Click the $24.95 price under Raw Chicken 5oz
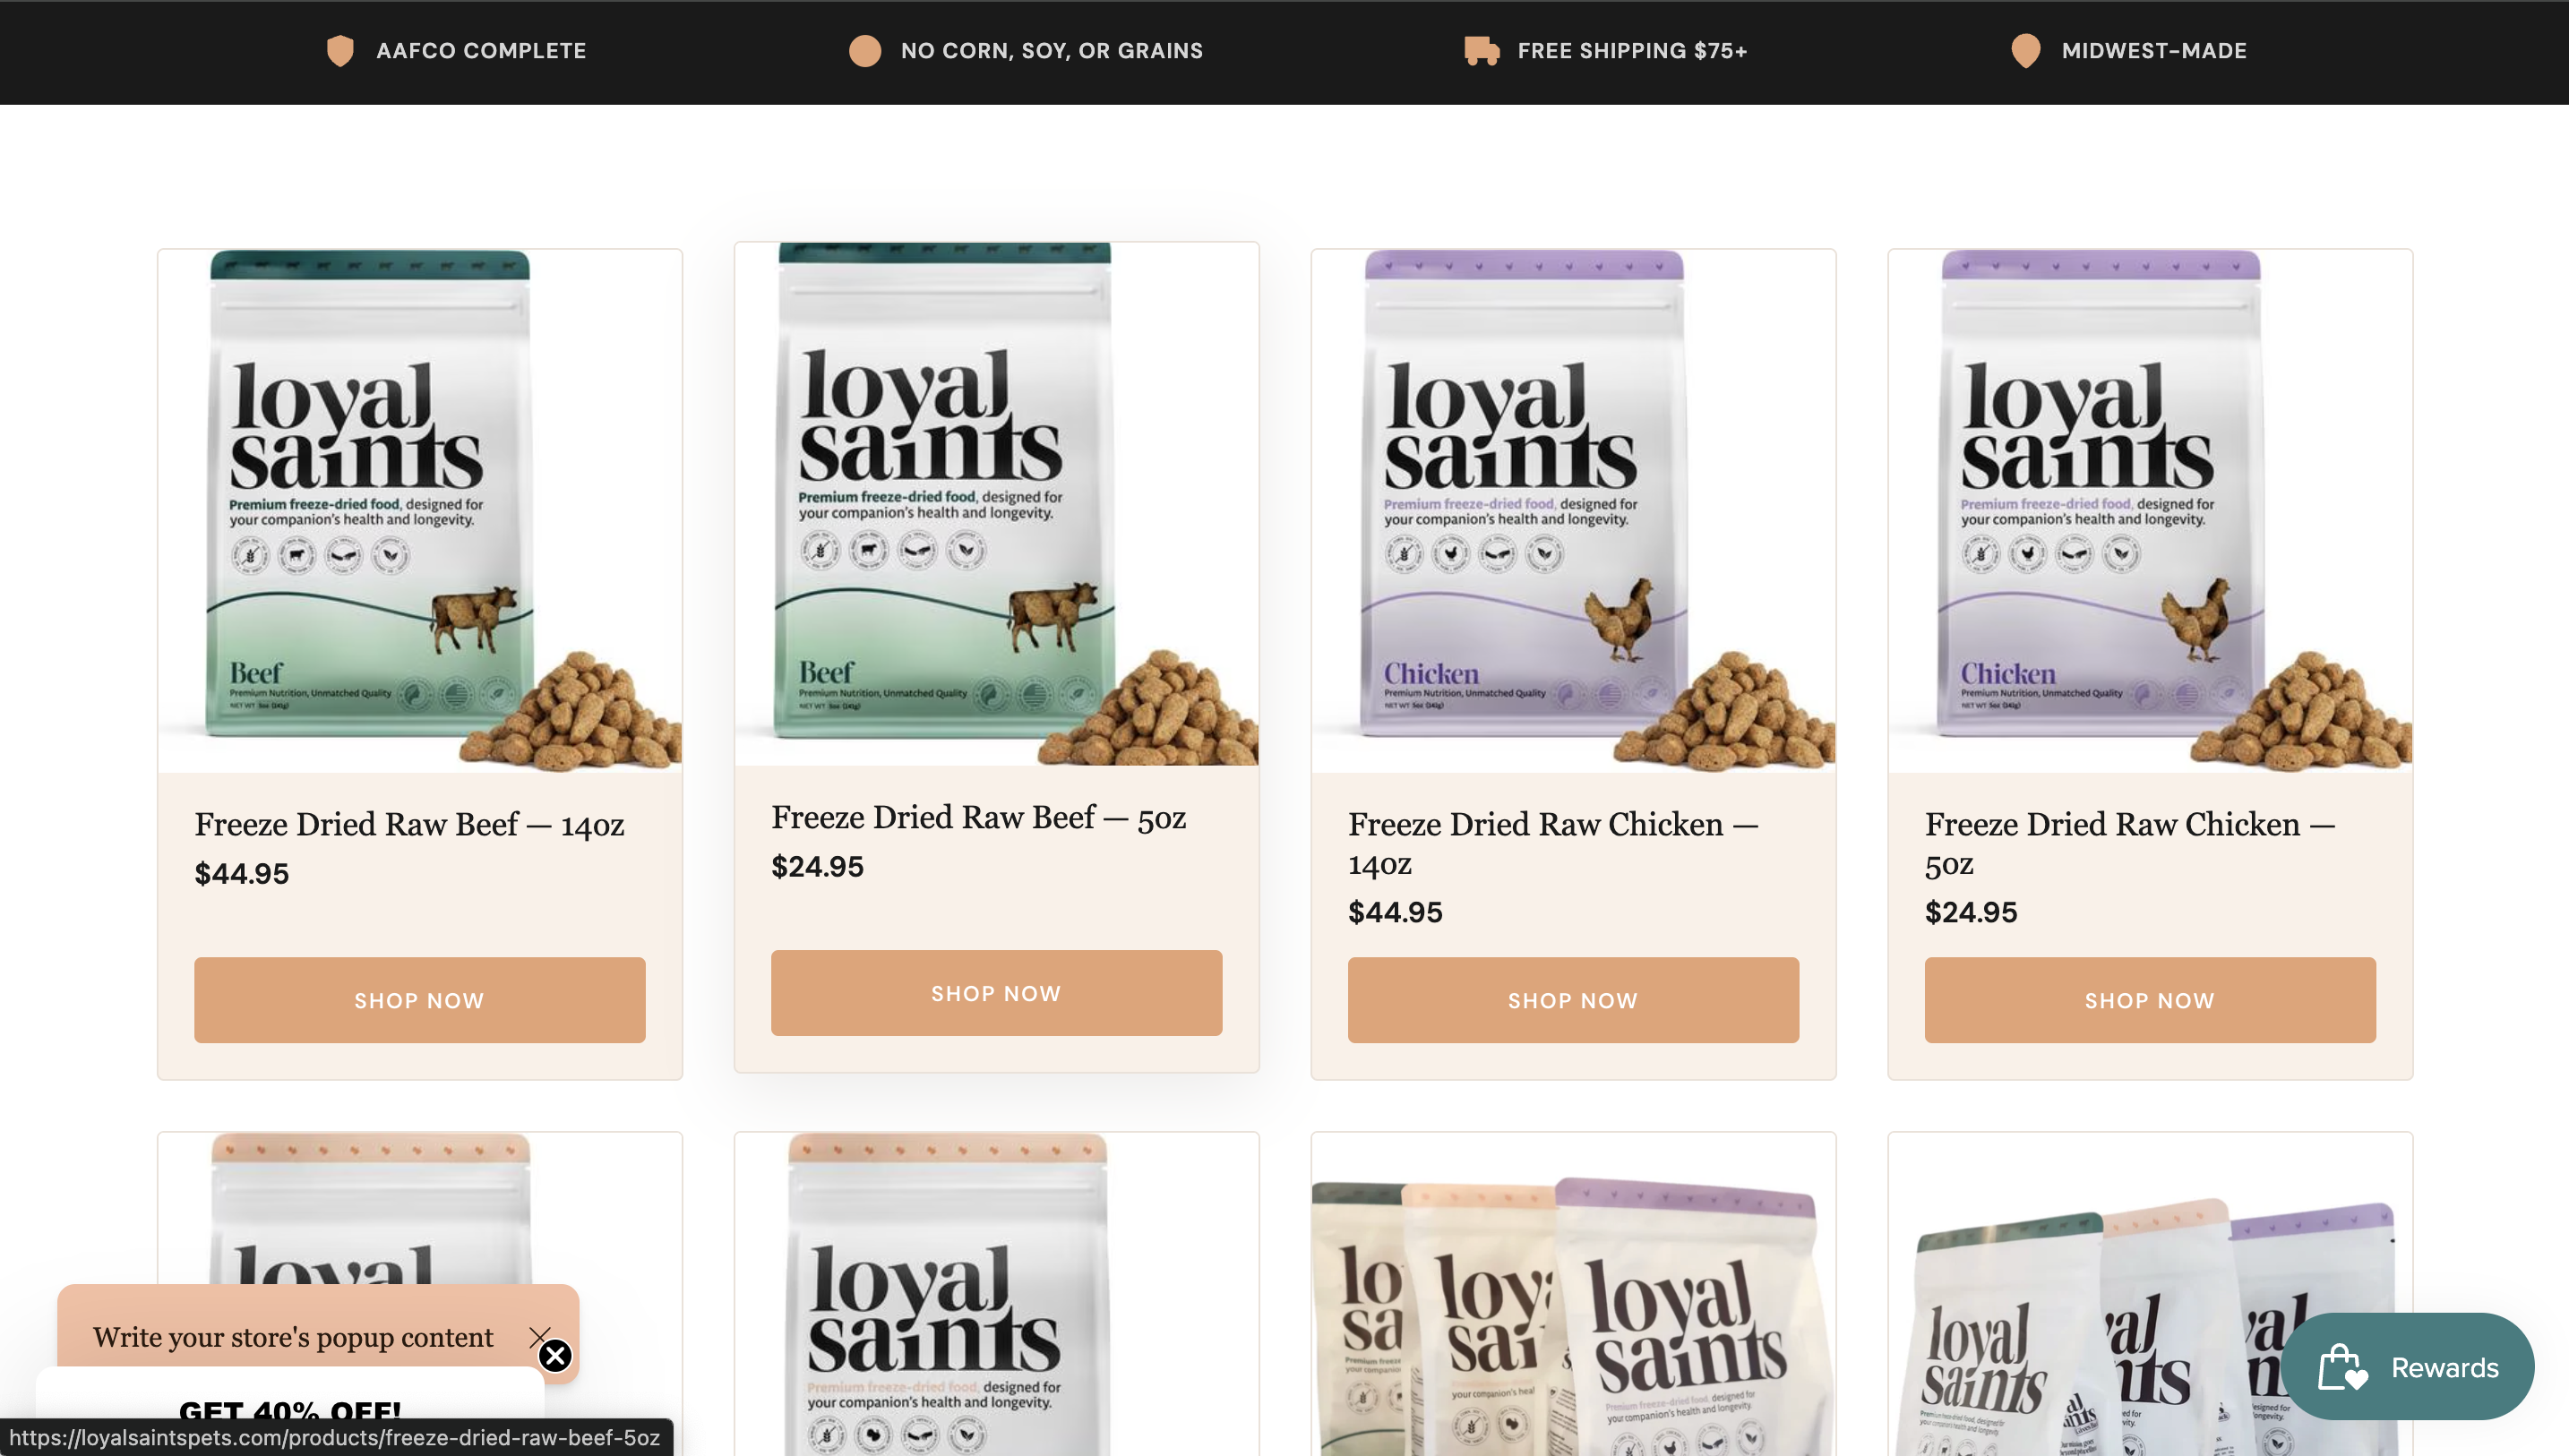This screenshot has width=2569, height=1456. 1971,912
